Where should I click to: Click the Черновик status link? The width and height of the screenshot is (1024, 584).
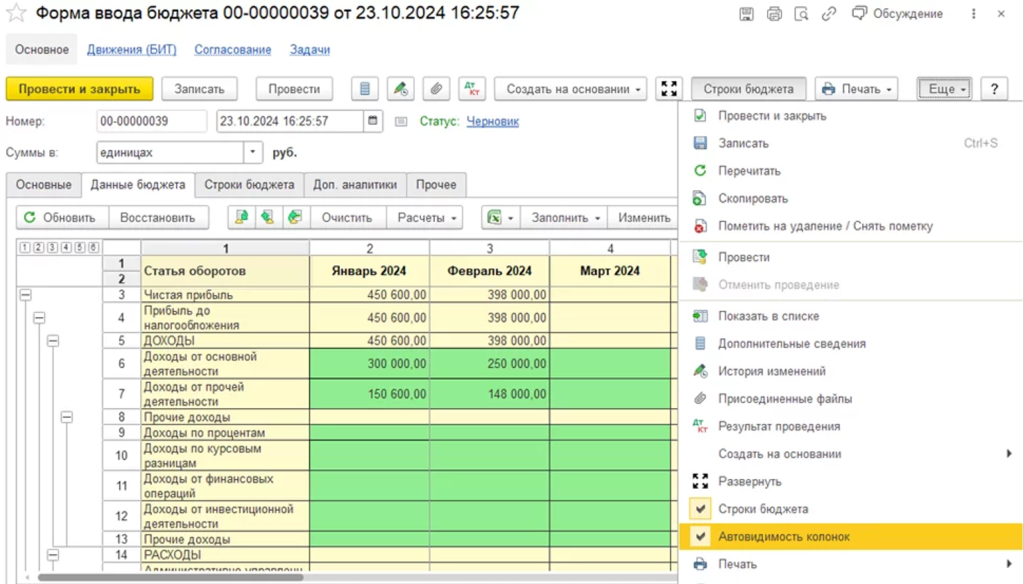[x=492, y=122]
